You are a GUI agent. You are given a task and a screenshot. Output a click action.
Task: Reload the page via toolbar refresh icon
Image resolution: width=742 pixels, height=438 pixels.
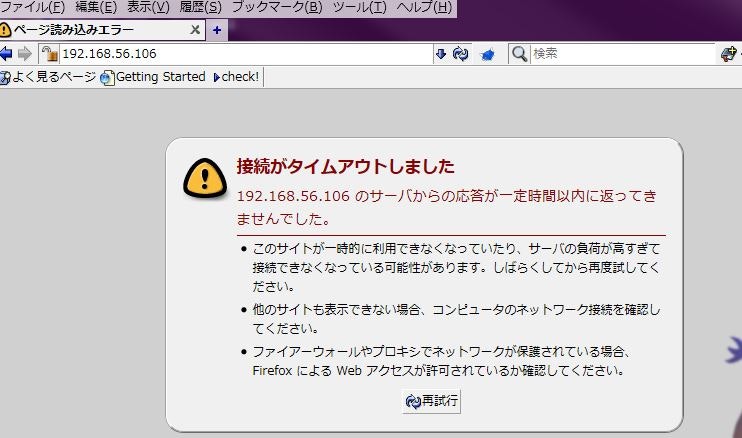pos(460,54)
